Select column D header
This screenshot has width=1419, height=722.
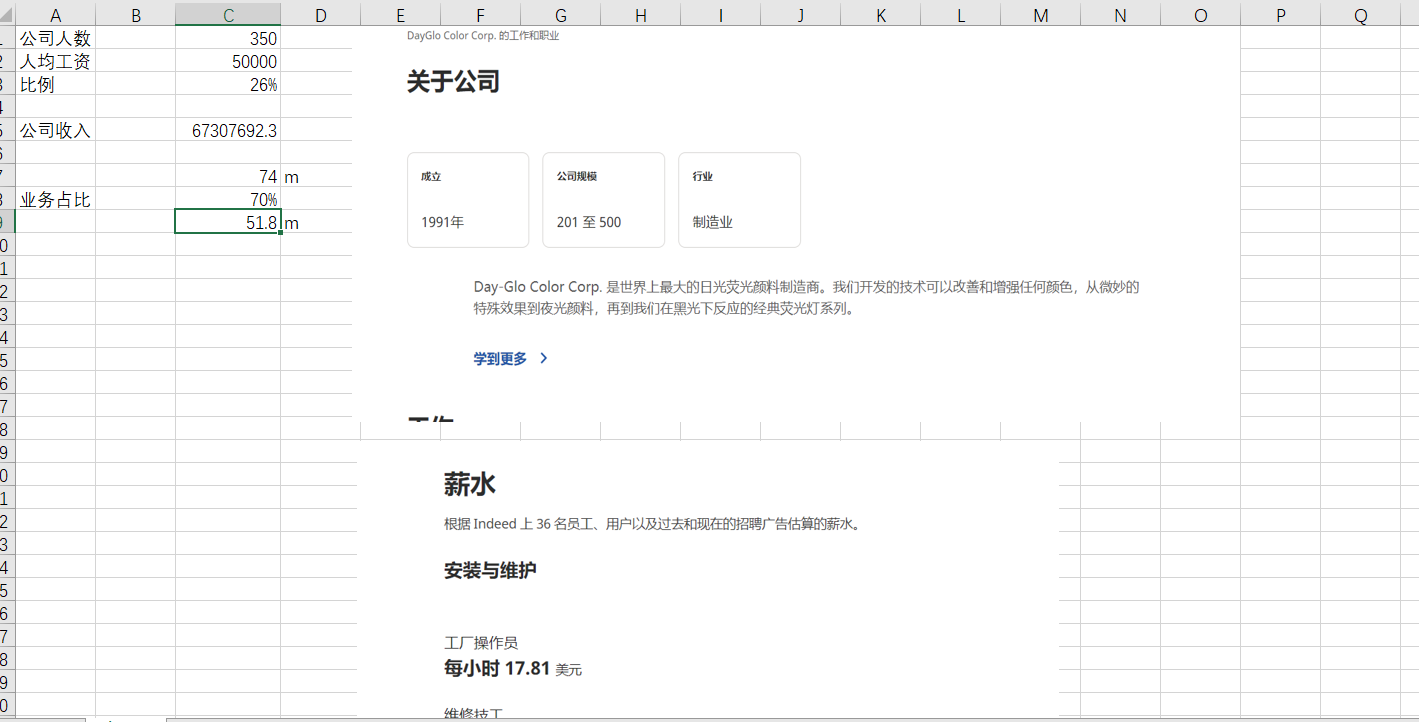[320, 14]
